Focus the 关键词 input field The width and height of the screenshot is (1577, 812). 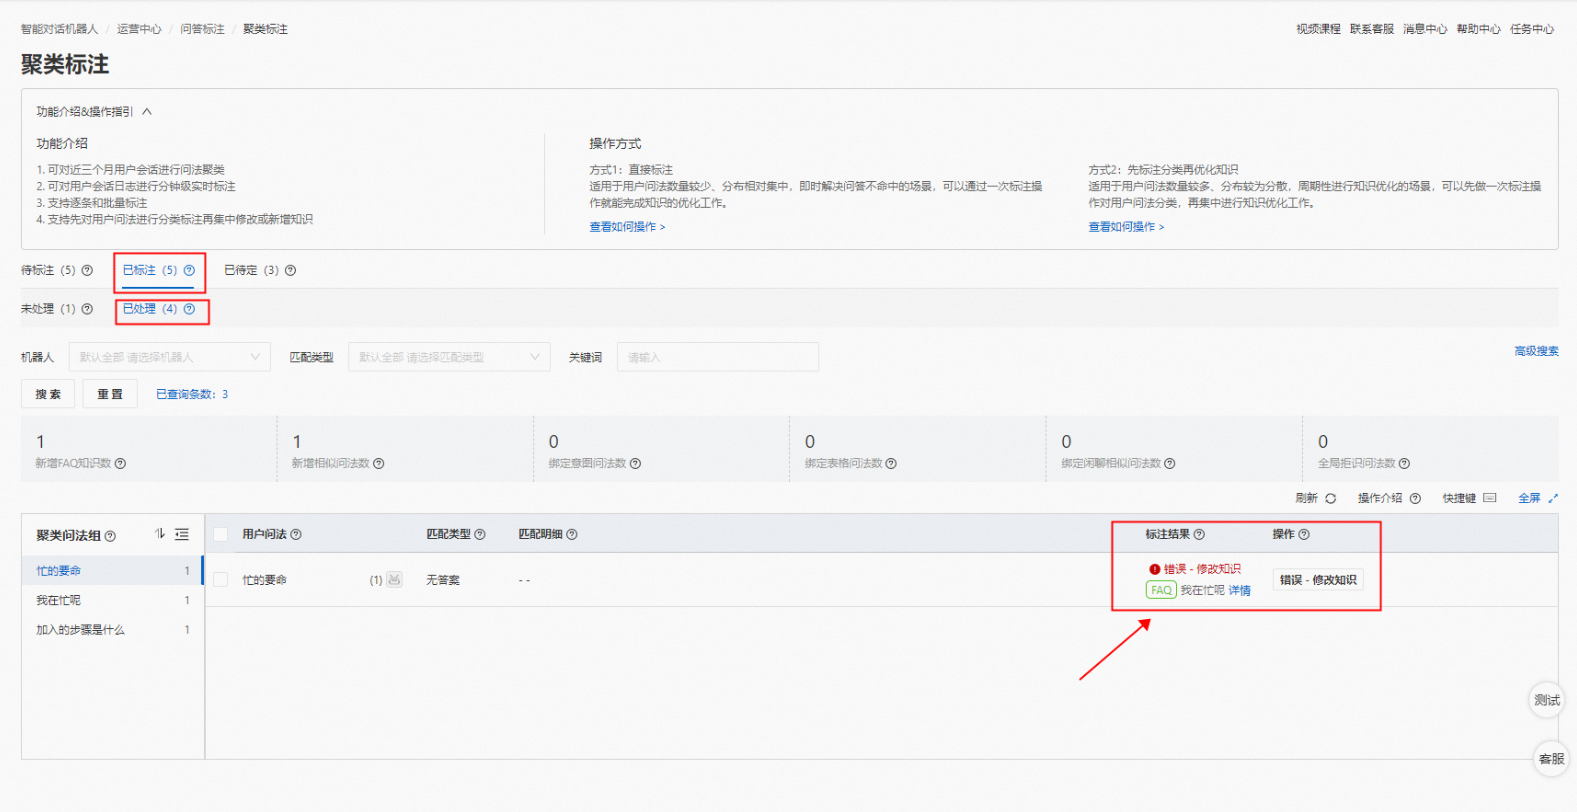click(718, 357)
